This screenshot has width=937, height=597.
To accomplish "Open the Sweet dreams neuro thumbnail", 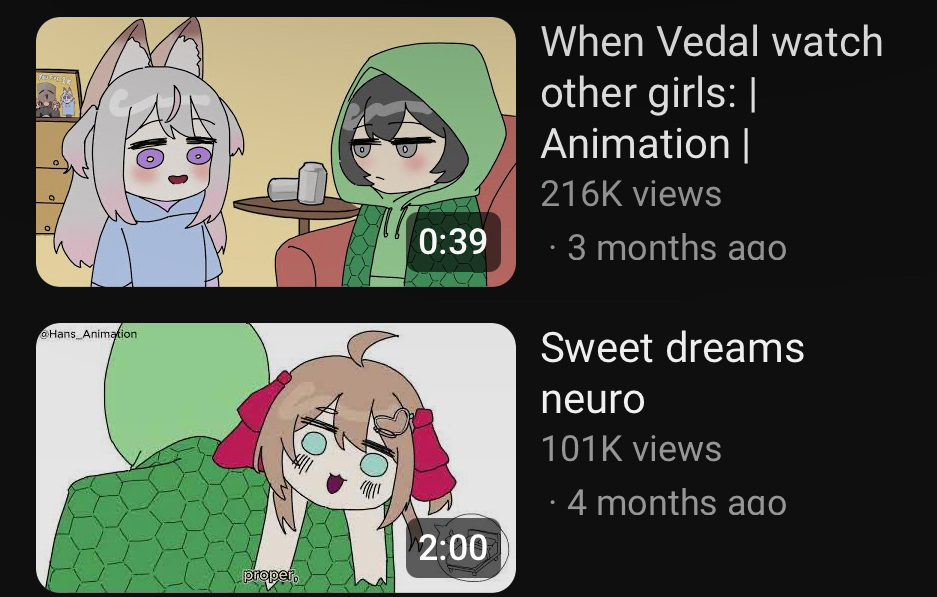I will 276,458.
